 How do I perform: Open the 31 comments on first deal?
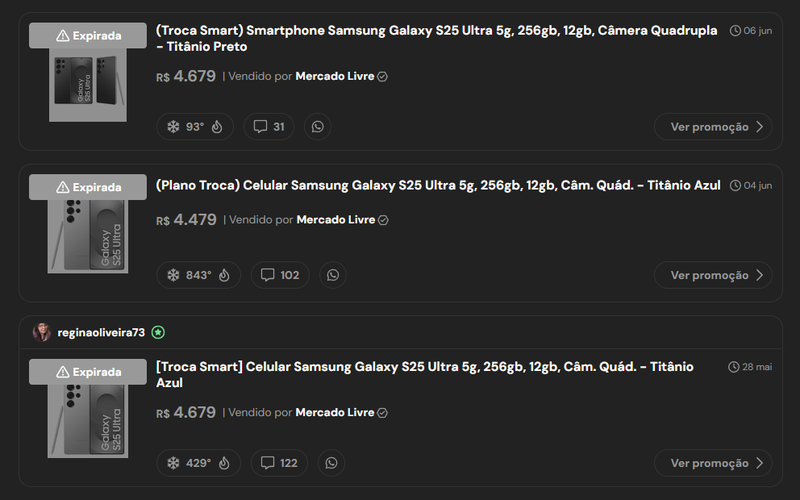(269, 127)
